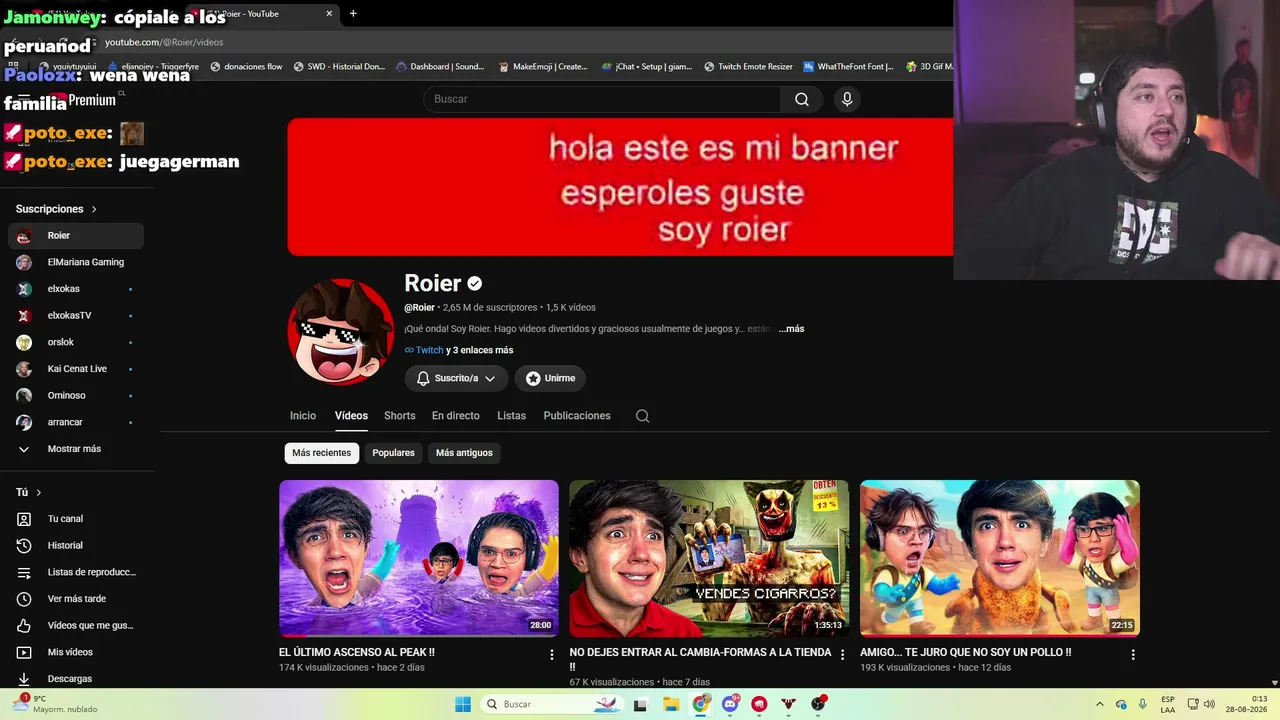The width and height of the screenshot is (1280, 720).
Task: Open the elxokasTV subscription
Action: 76,316
